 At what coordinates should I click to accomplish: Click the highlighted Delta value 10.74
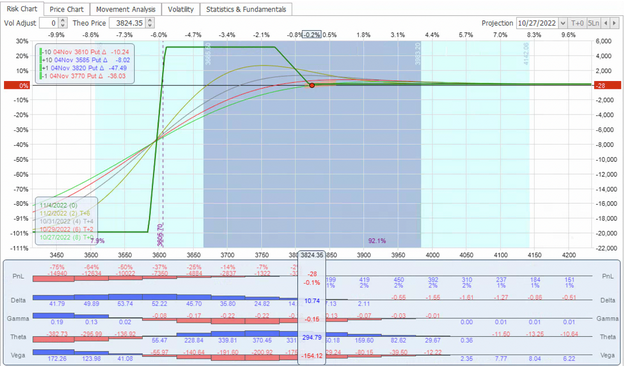[312, 301]
